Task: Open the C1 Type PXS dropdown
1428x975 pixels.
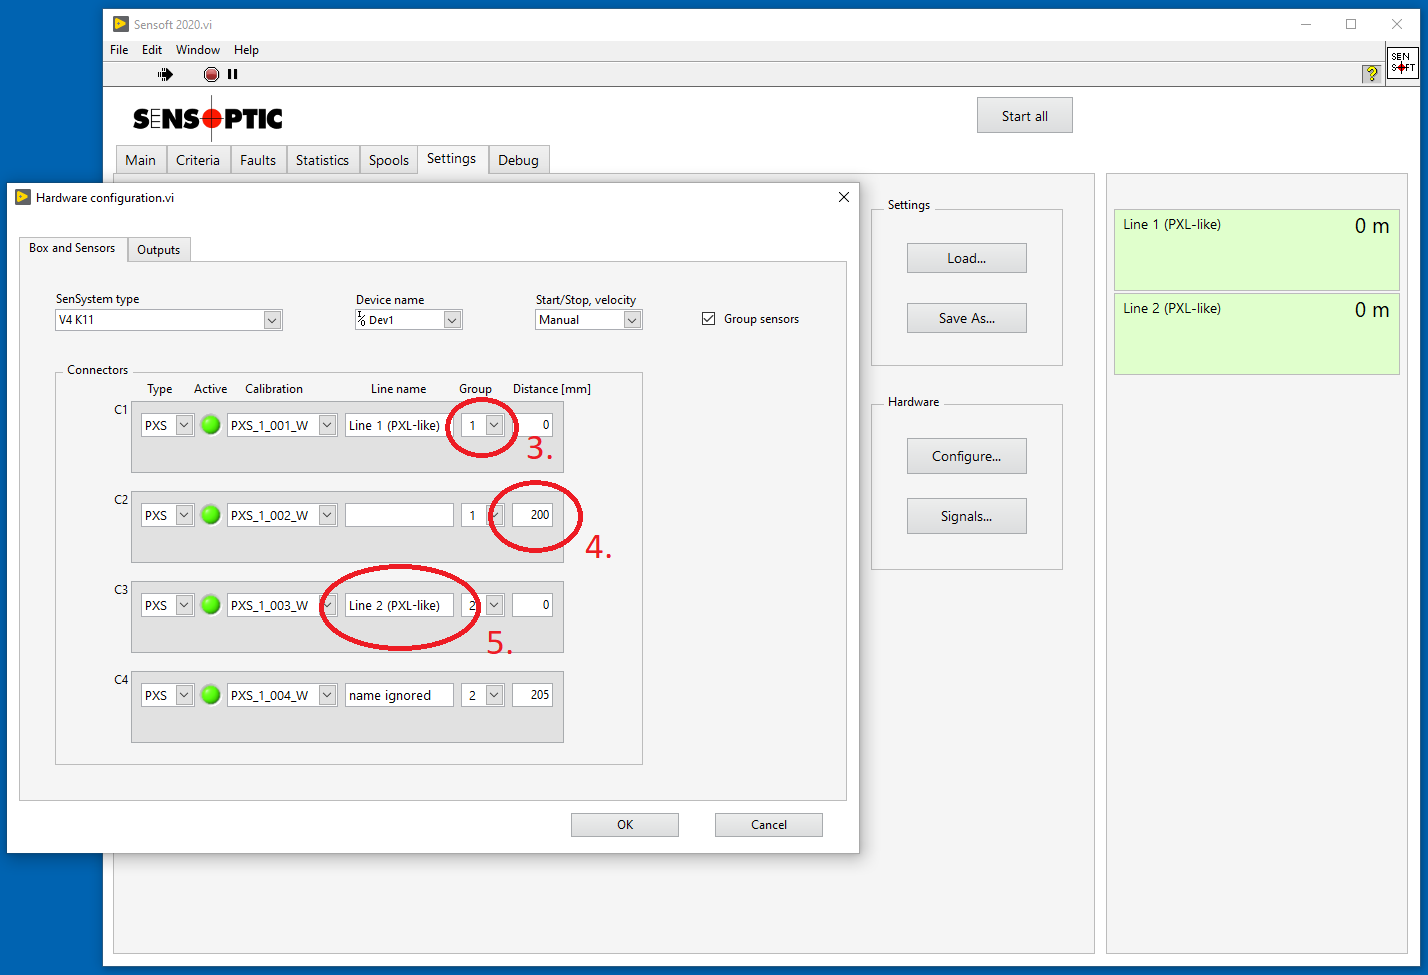Action: [184, 425]
